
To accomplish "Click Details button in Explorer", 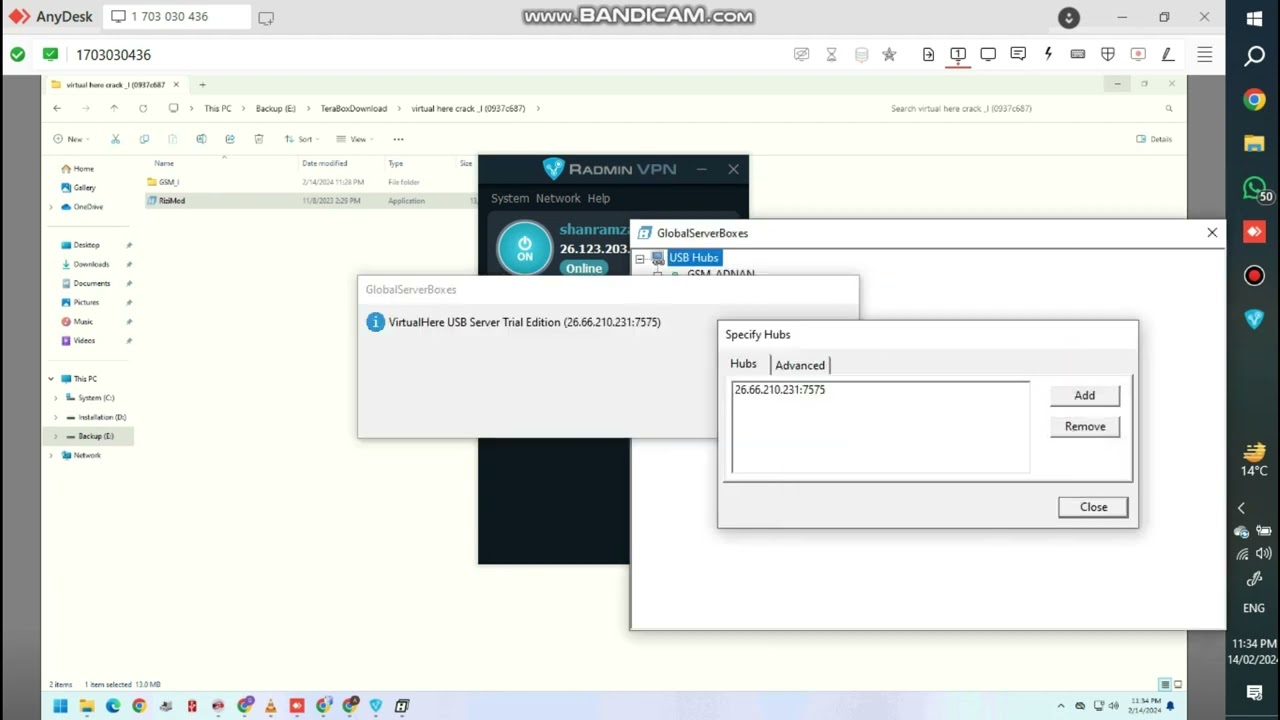I will pyautogui.click(x=1154, y=139).
